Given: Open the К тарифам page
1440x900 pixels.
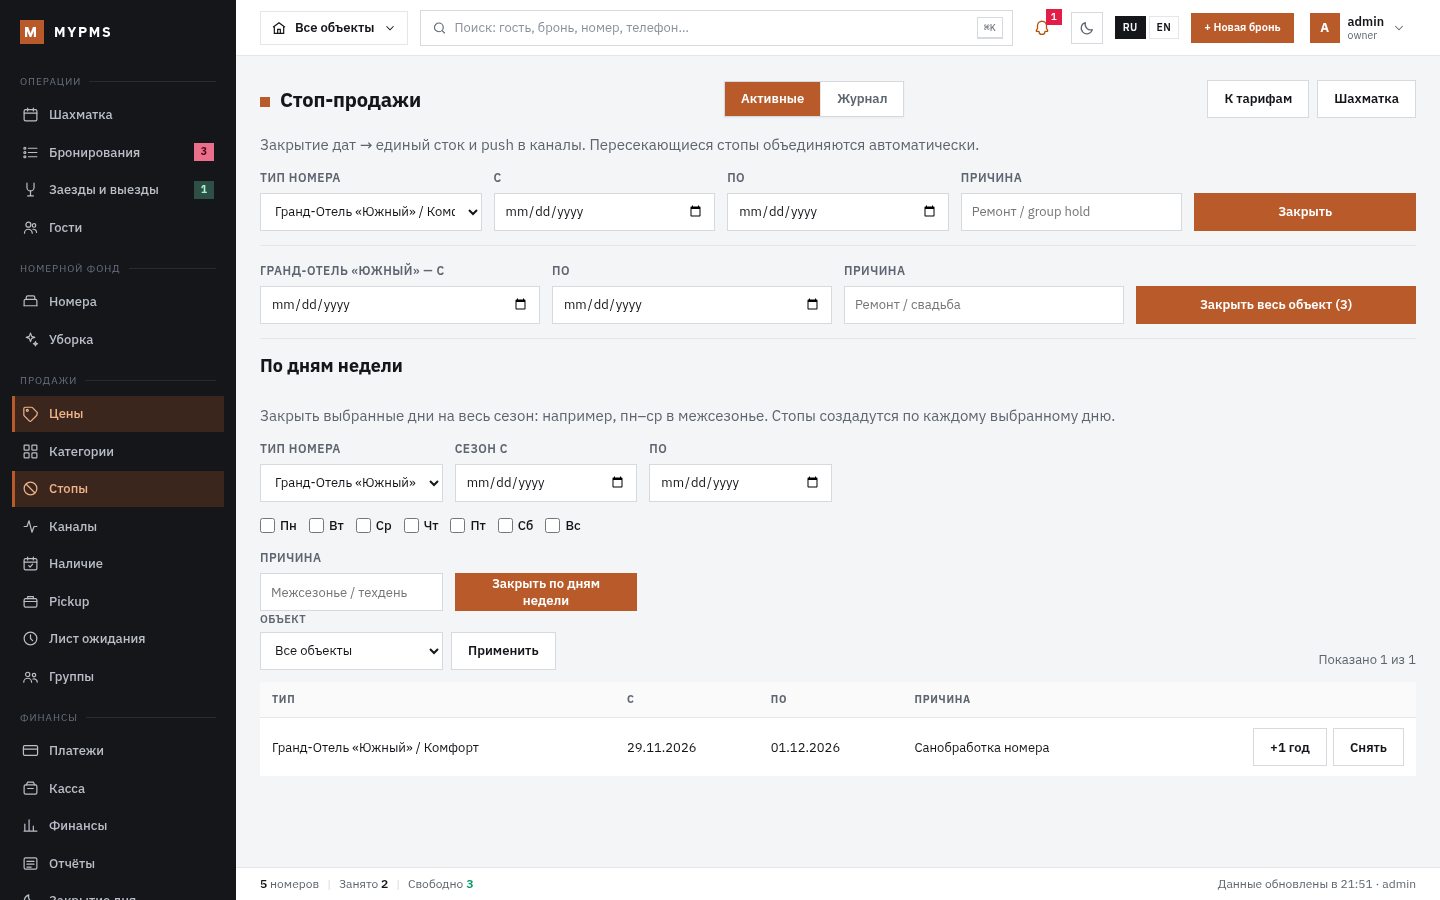Looking at the screenshot, I should [1258, 99].
